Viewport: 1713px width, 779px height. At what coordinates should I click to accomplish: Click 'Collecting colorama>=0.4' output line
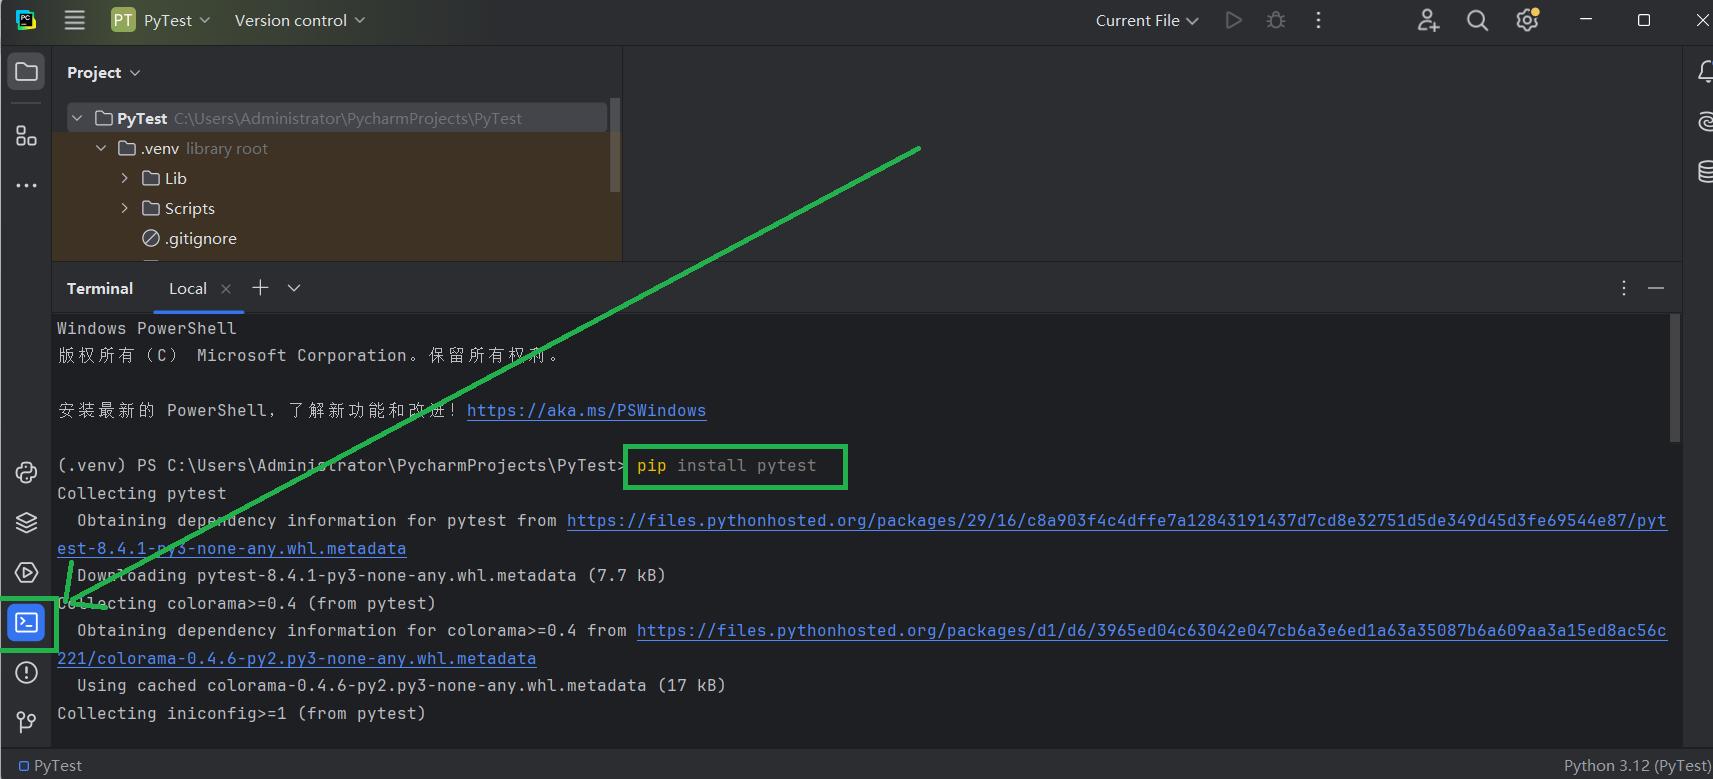[246, 604]
